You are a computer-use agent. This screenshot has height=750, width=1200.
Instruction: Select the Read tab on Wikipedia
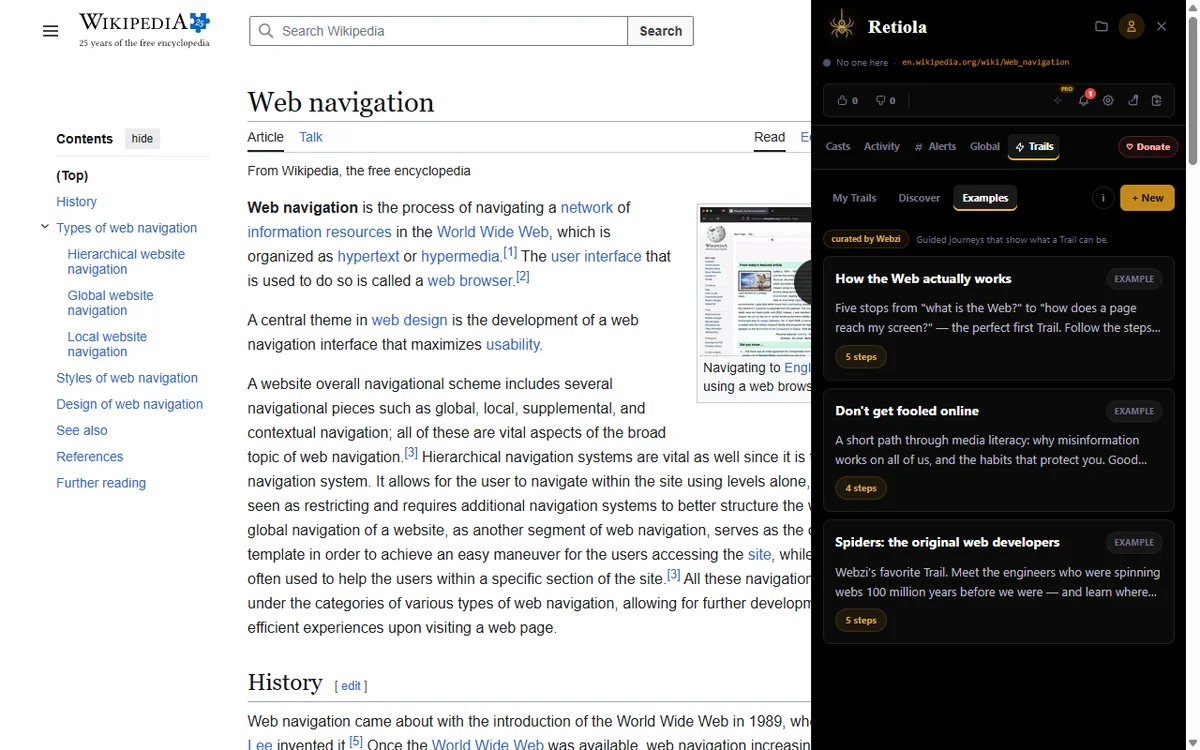(769, 137)
